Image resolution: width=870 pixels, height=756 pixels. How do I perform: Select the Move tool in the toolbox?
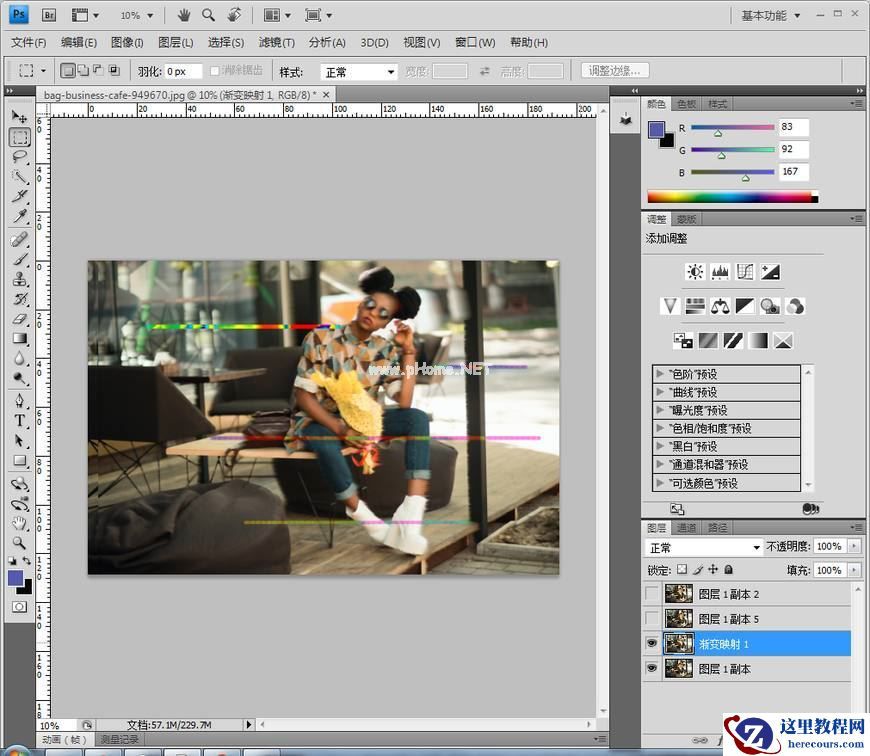coord(19,117)
